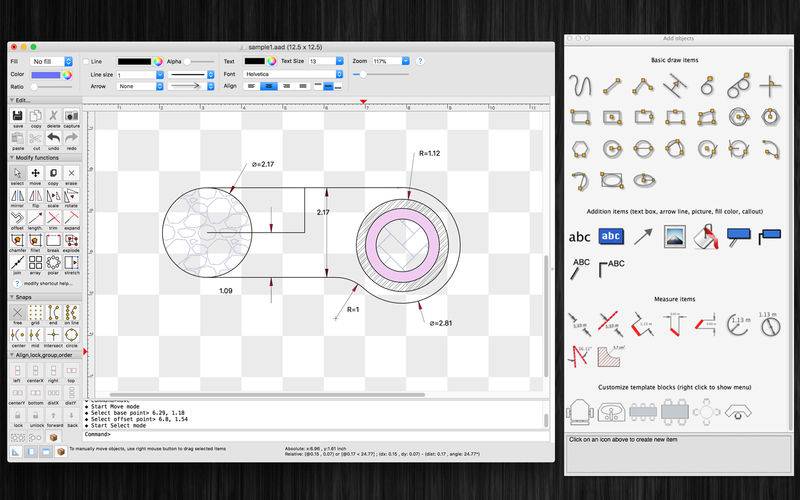
Task: Select the plain abc text box item
Action: (579, 237)
